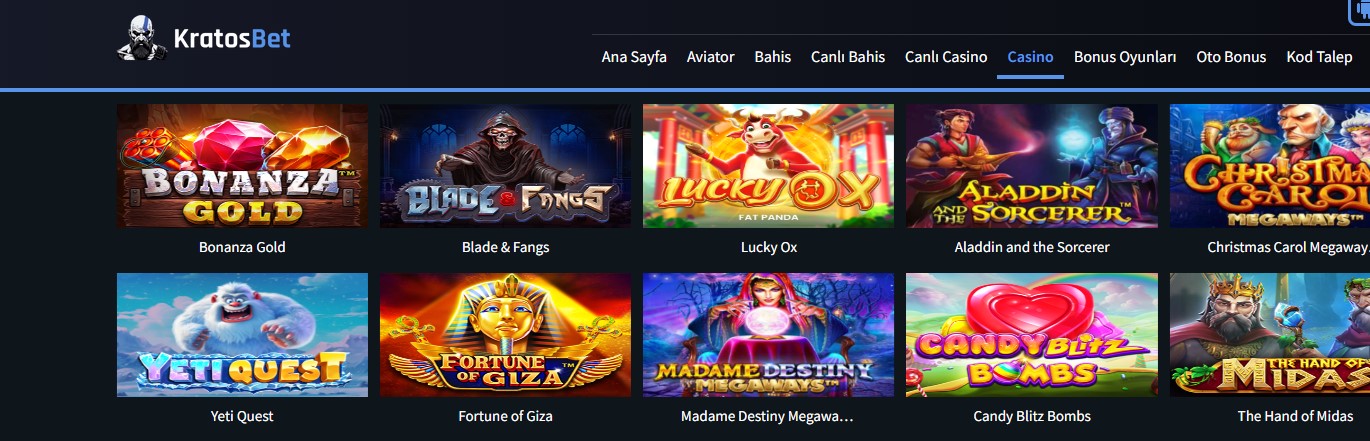Screen dimensions: 1370x441
Task: Open the Canlı Casino menu item
Action: [x=946, y=57]
